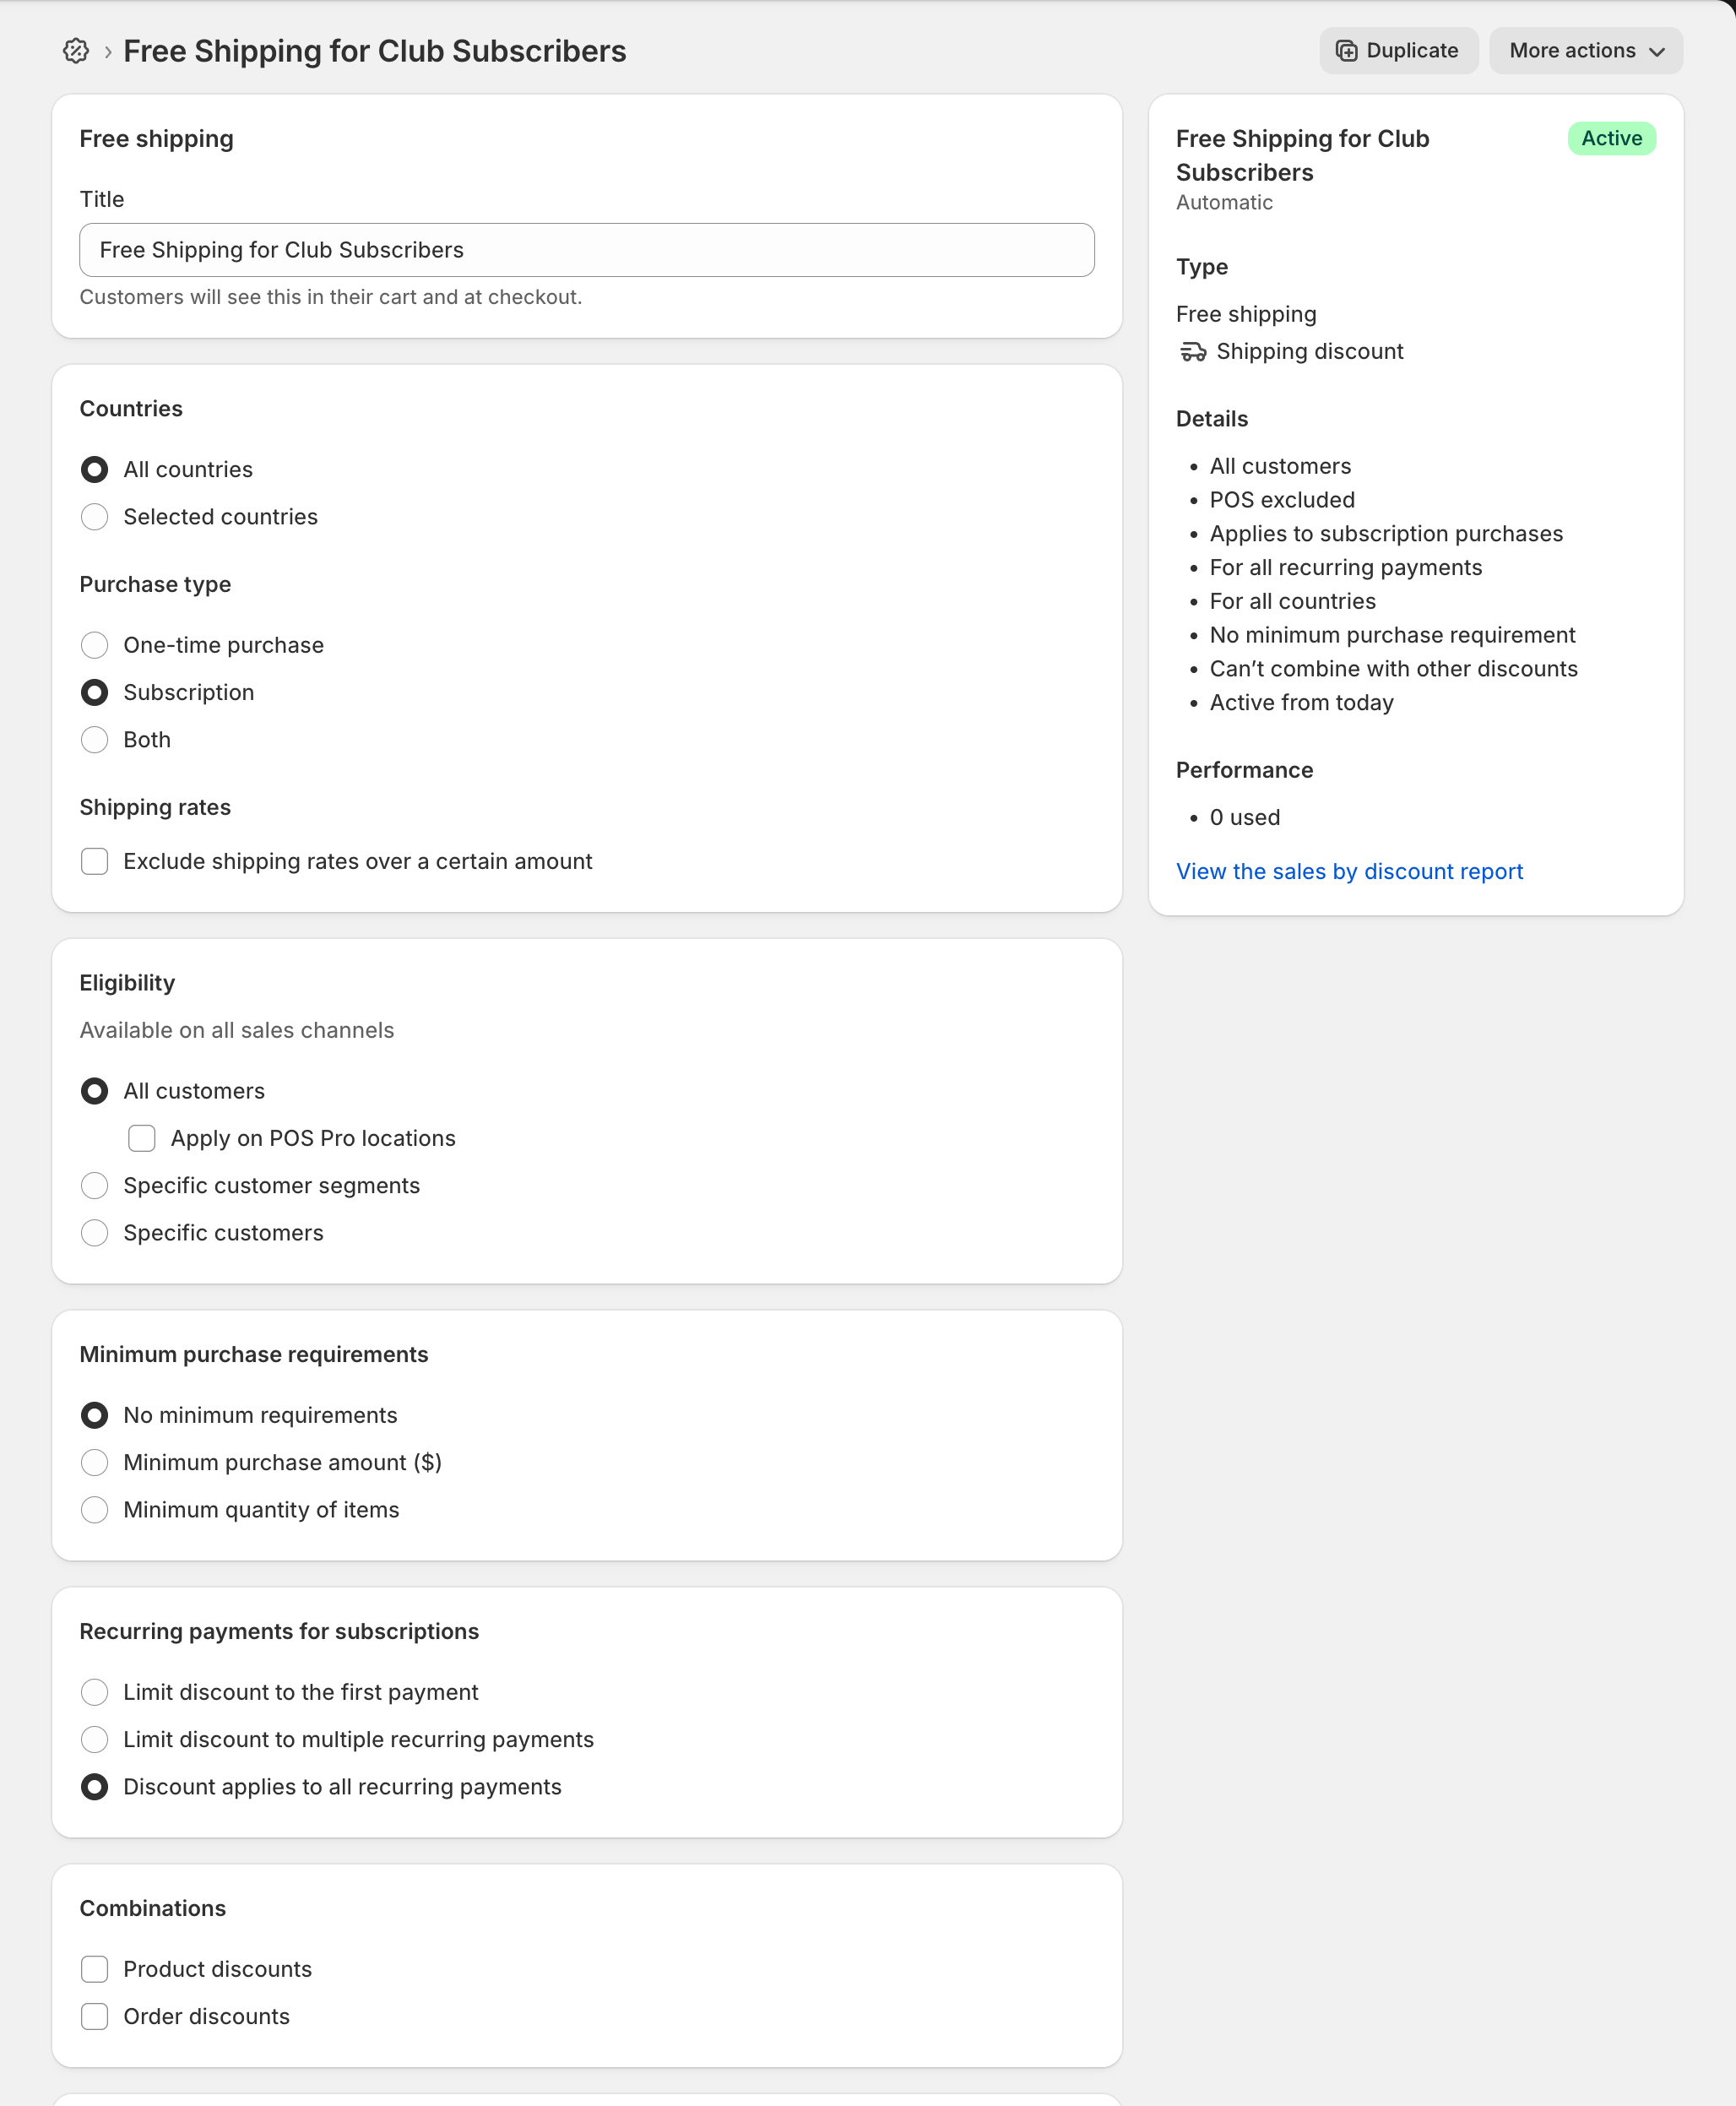
Task: Open View the sales by discount report
Action: point(1349,871)
